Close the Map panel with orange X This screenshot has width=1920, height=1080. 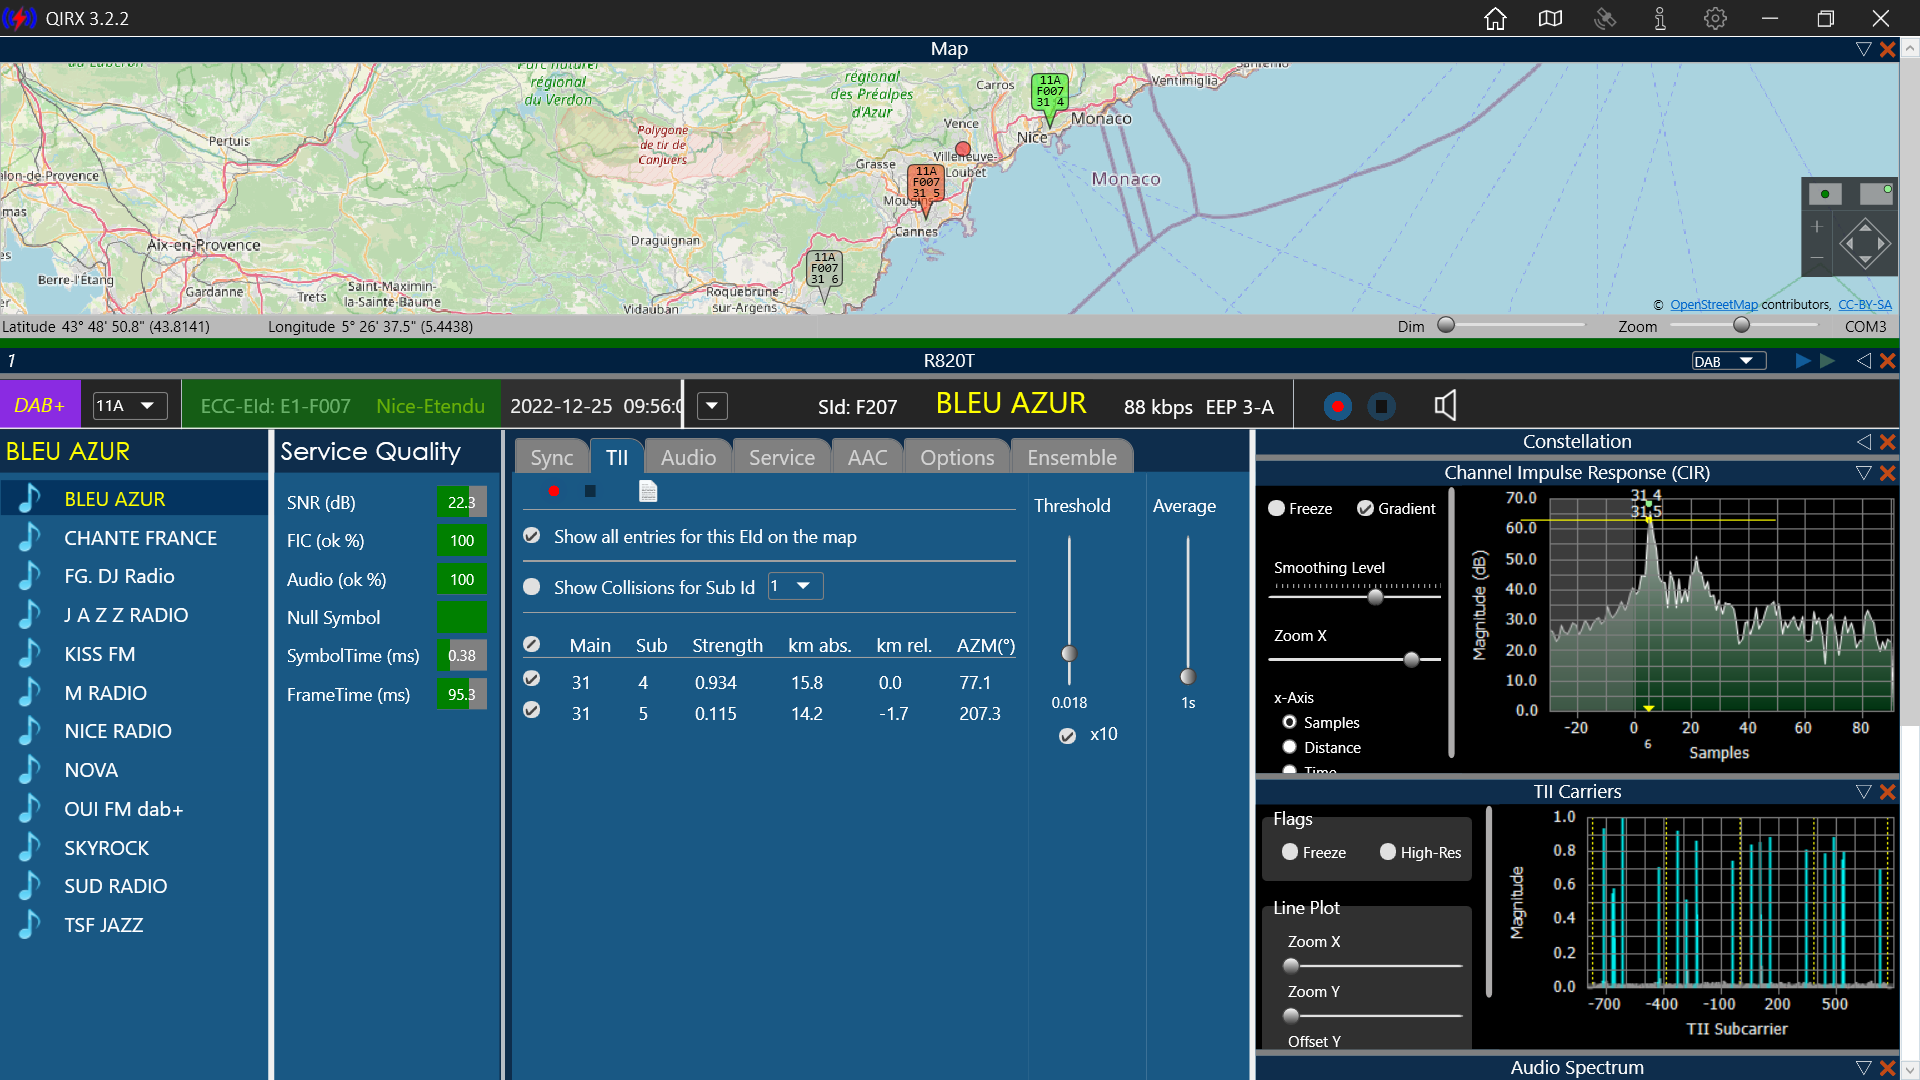[1888, 49]
